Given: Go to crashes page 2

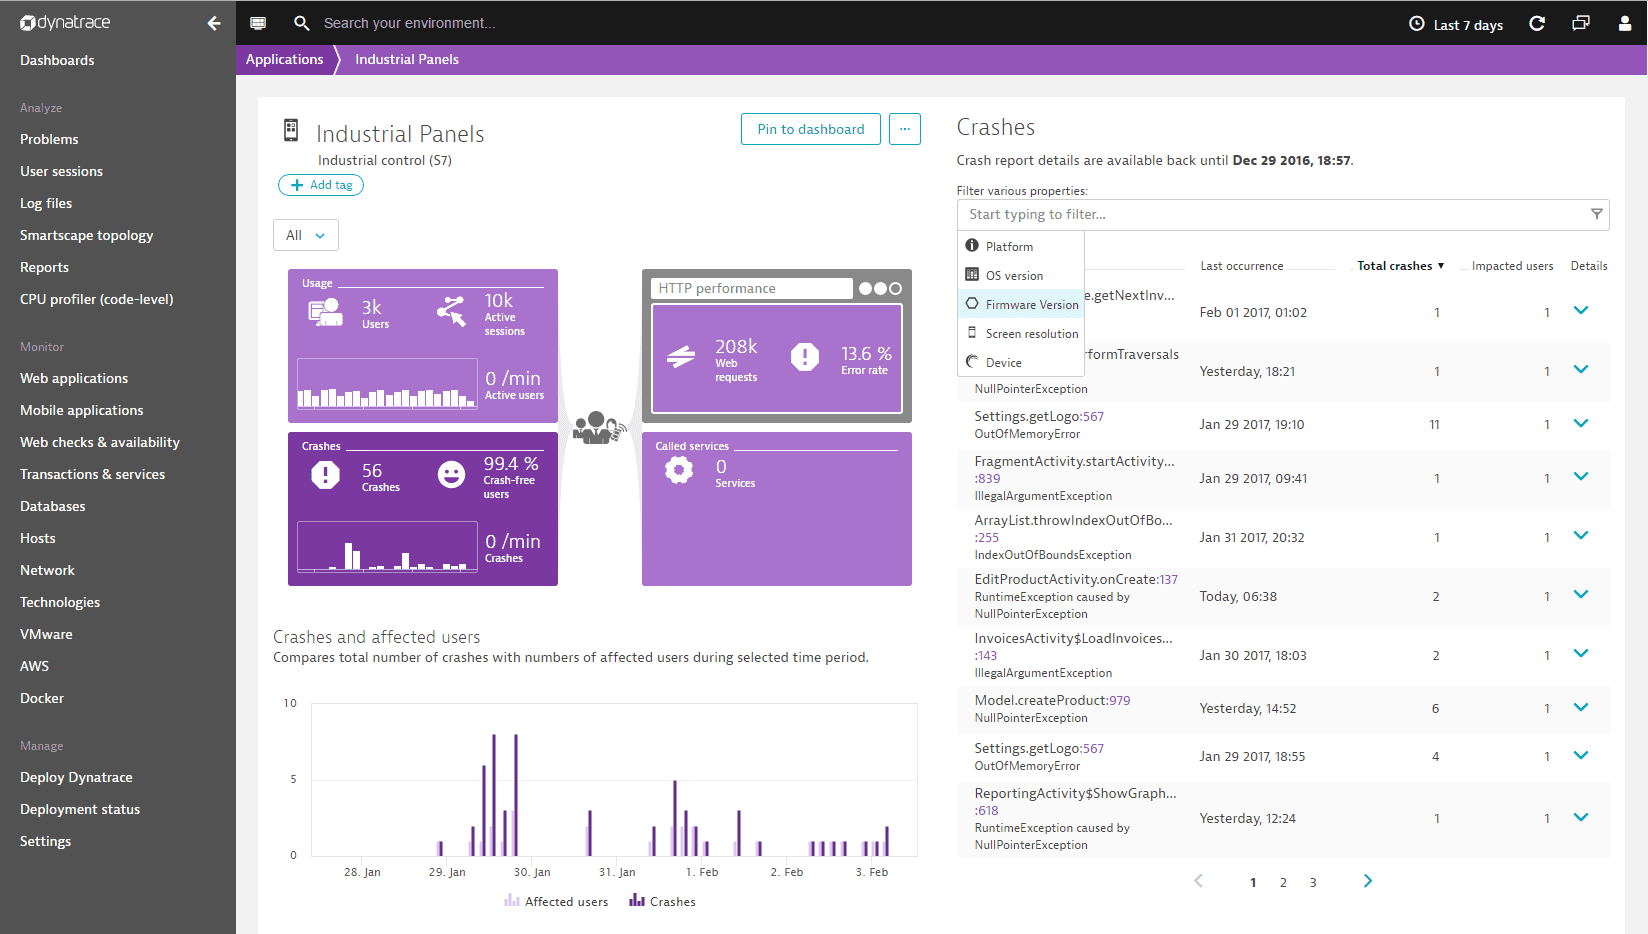Looking at the screenshot, I should (x=1283, y=882).
